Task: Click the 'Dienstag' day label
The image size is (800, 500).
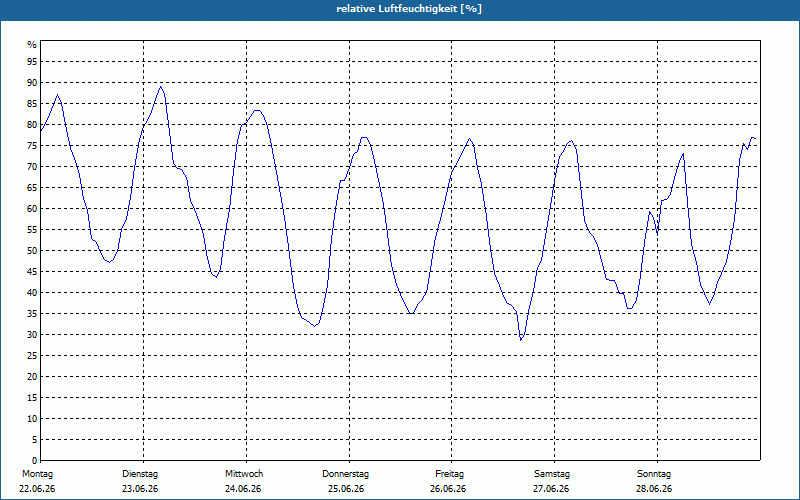Action: coord(140,474)
